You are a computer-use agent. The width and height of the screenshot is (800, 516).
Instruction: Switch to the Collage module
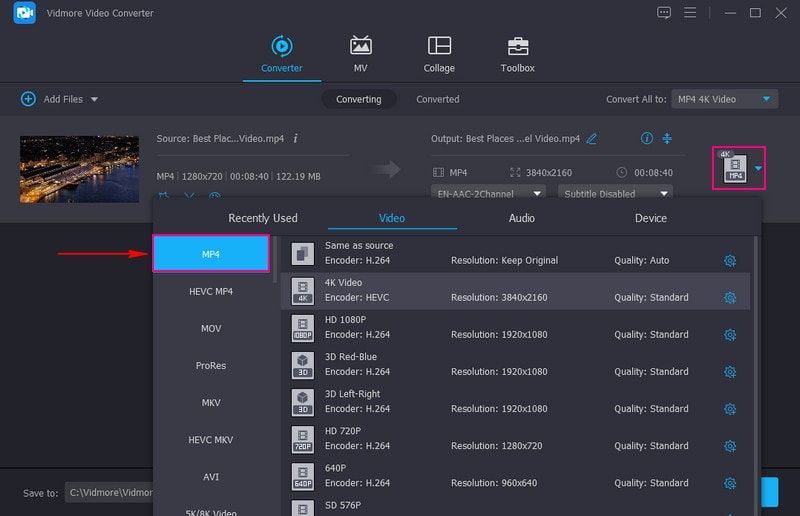pos(439,54)
